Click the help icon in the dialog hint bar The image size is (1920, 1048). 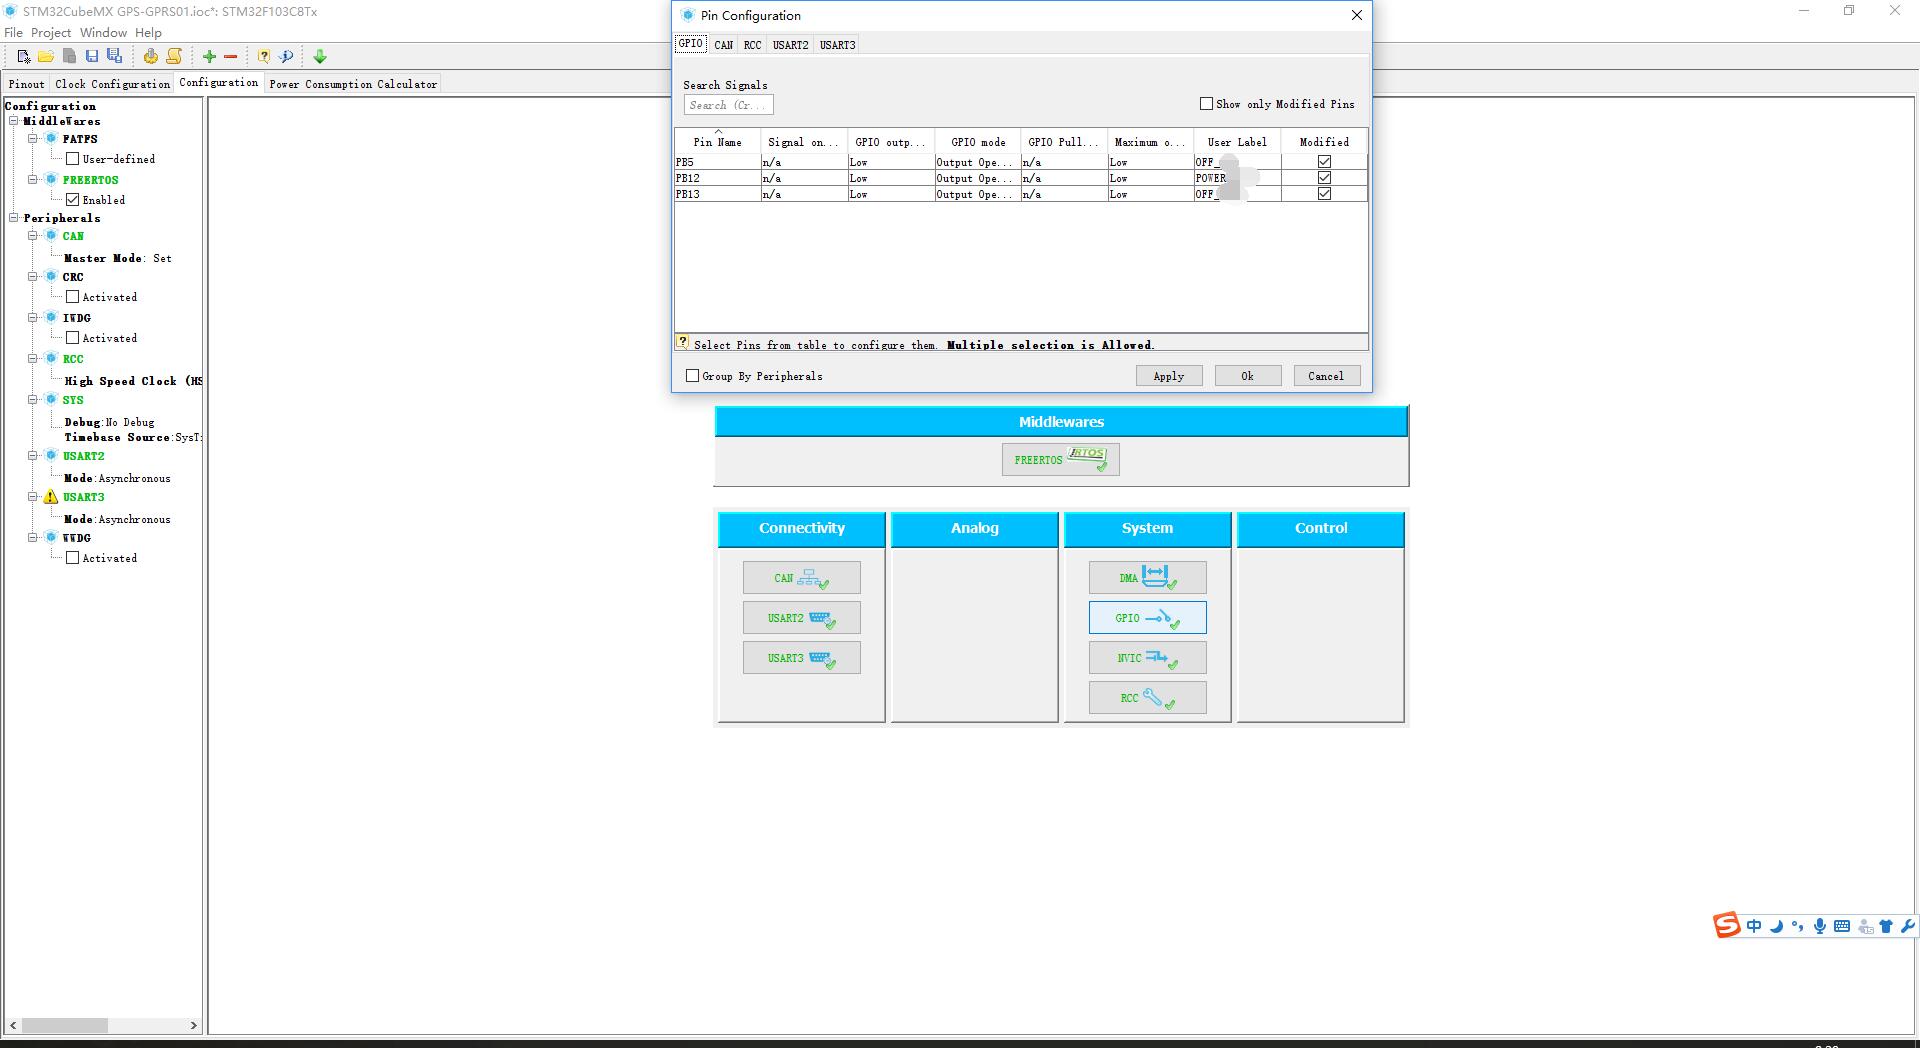click(682, 342)
